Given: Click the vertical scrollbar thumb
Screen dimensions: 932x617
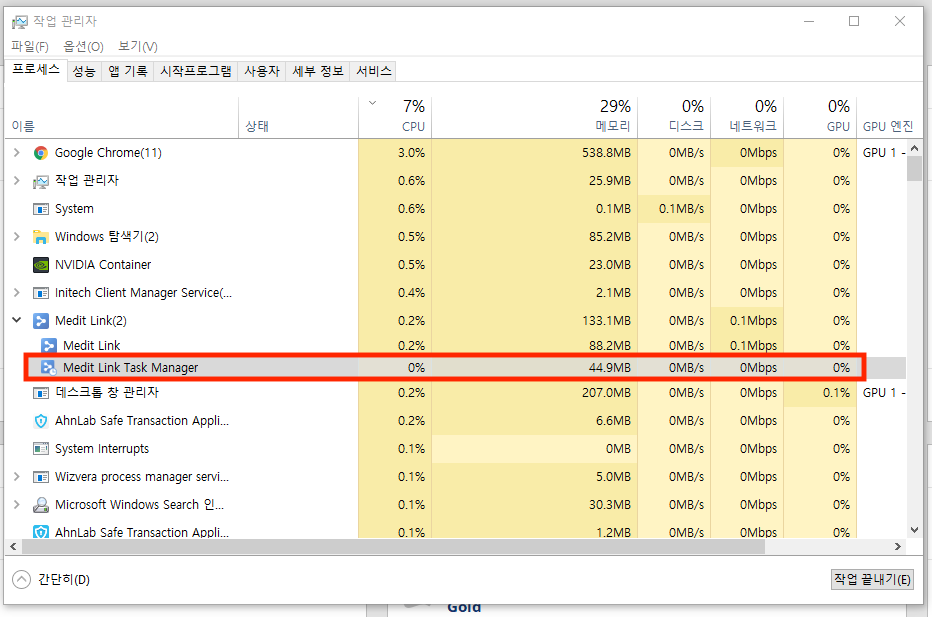Looking at the screenshot, I should coord(915,168).
